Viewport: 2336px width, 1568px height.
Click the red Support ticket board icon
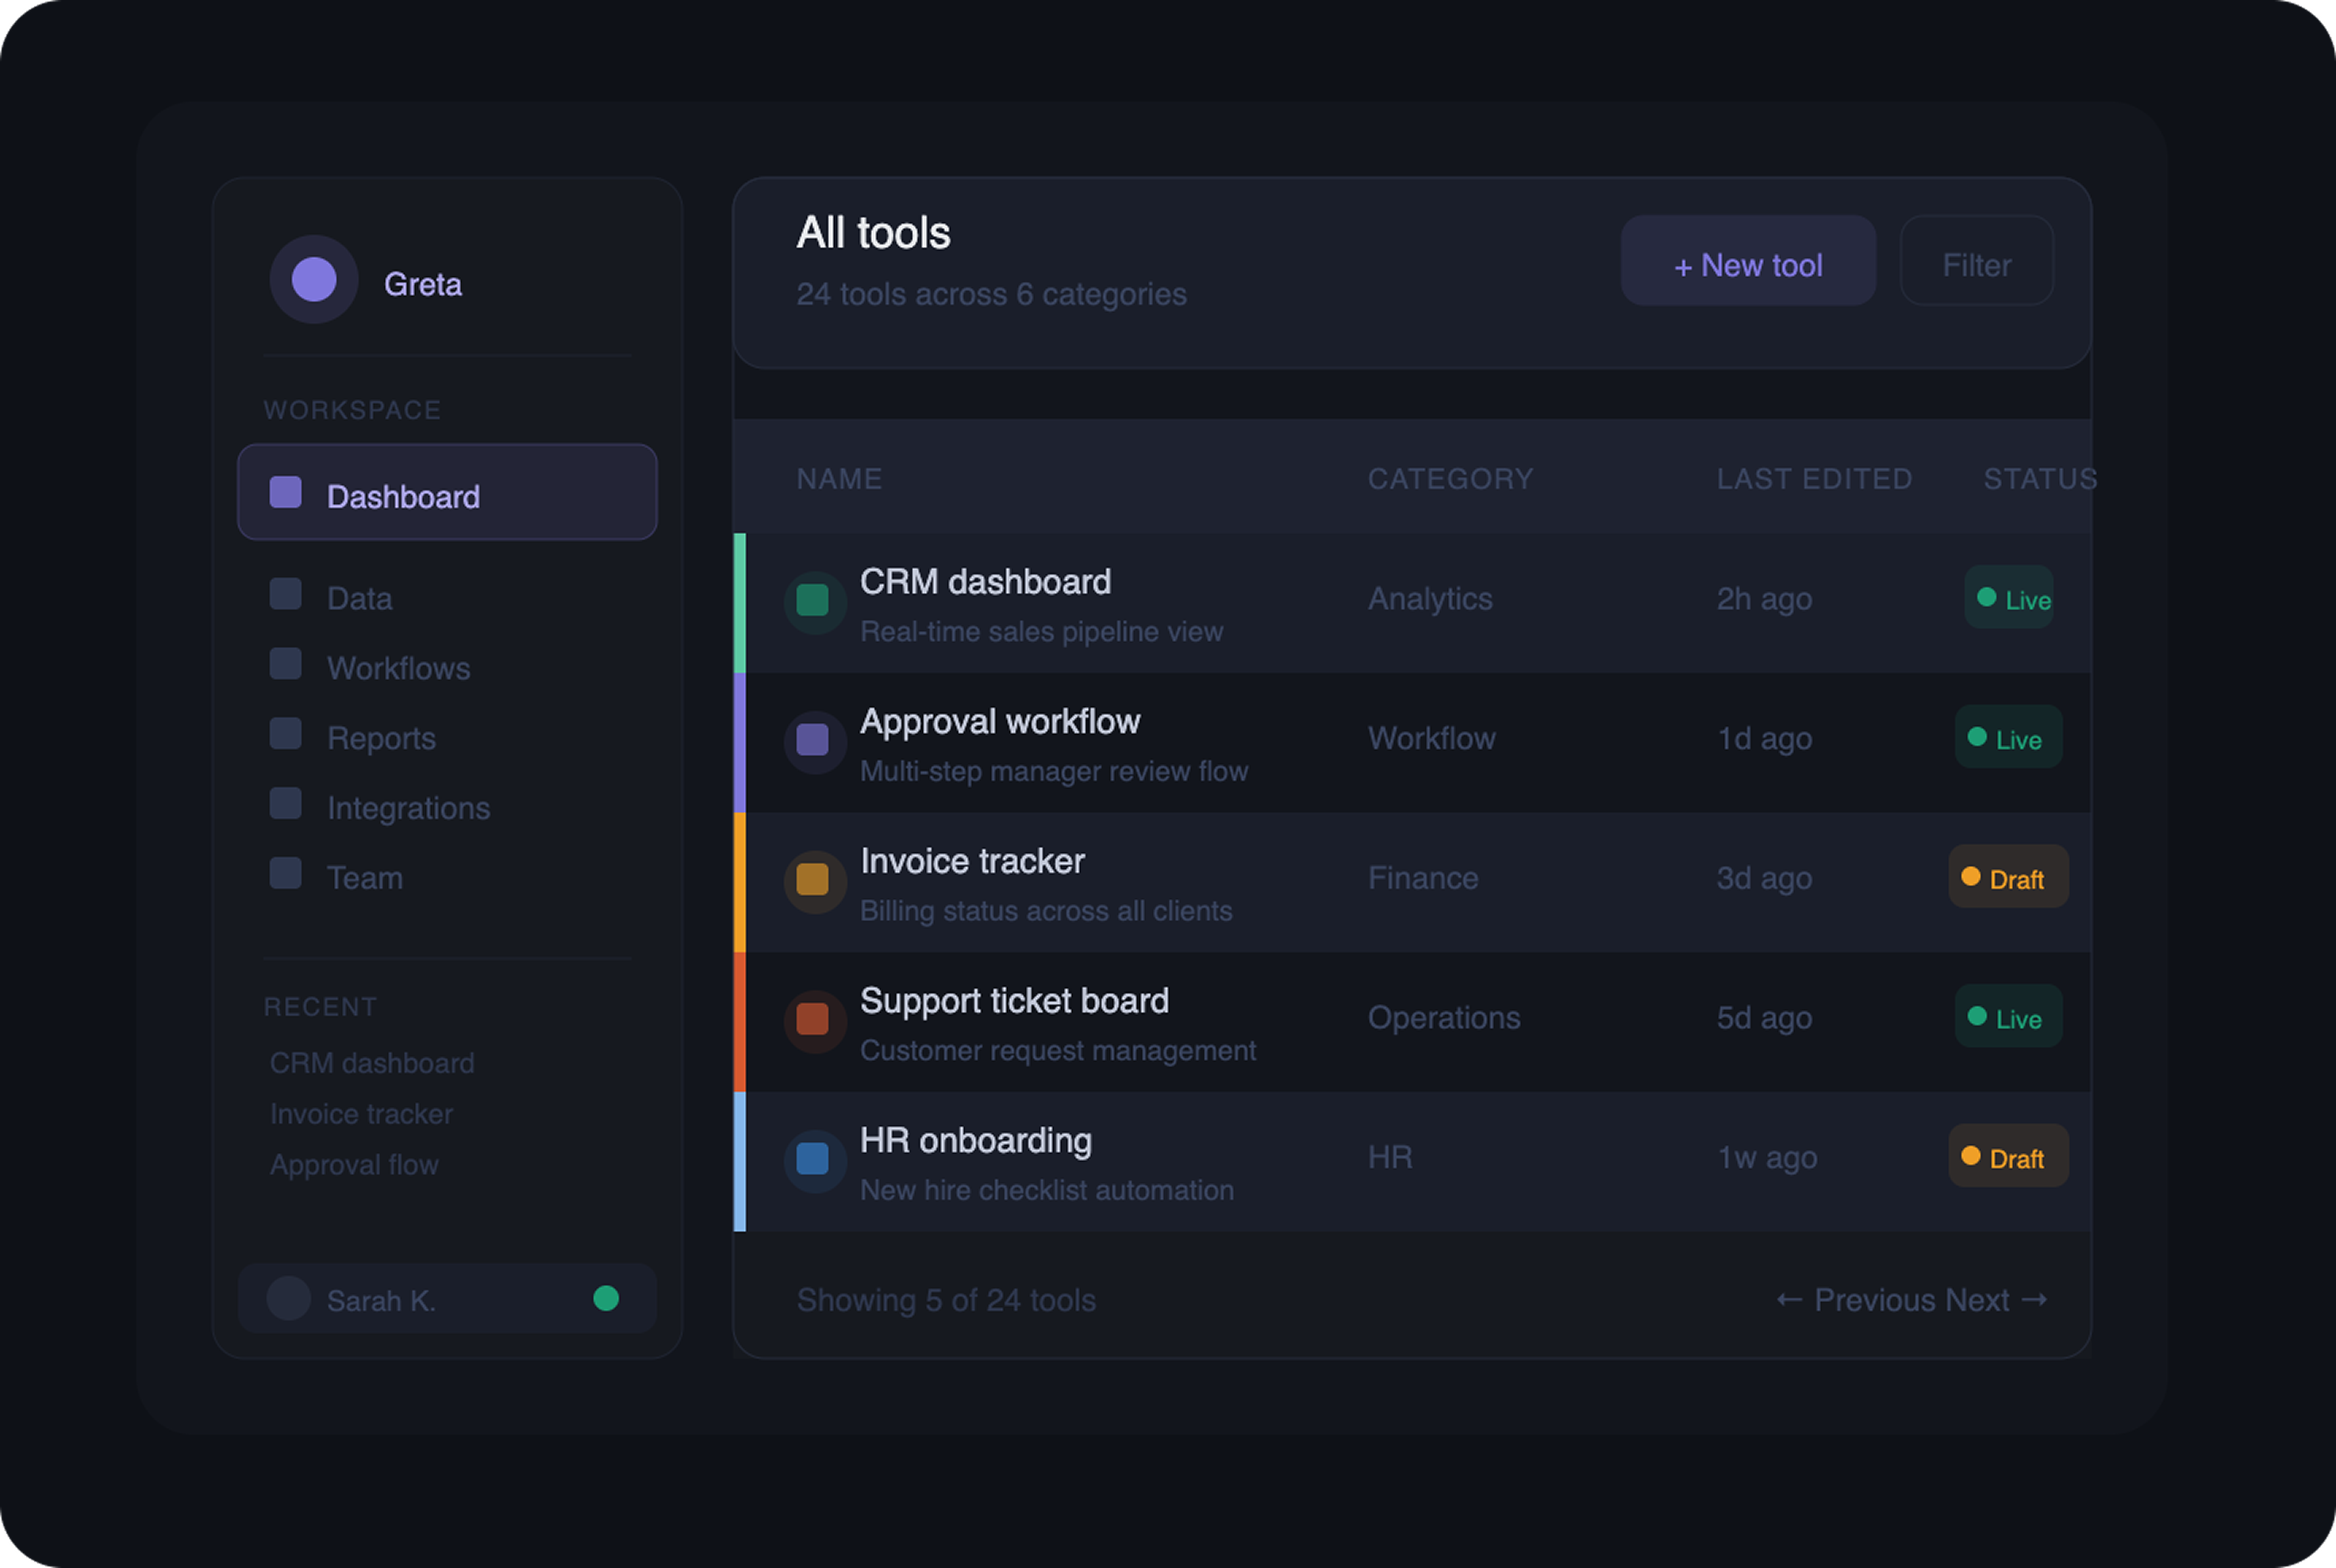coord(815,1022)
